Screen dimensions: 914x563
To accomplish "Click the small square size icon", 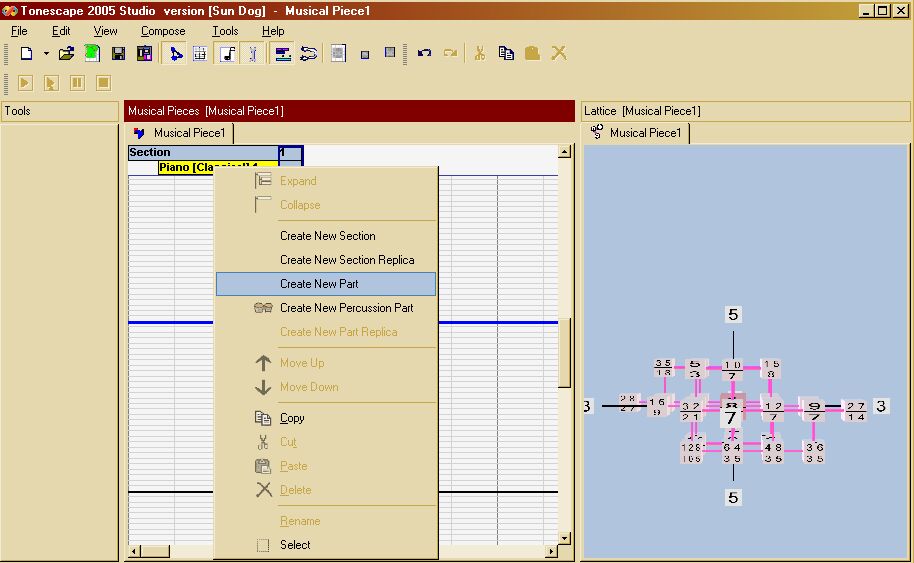I will pos(365,55).
